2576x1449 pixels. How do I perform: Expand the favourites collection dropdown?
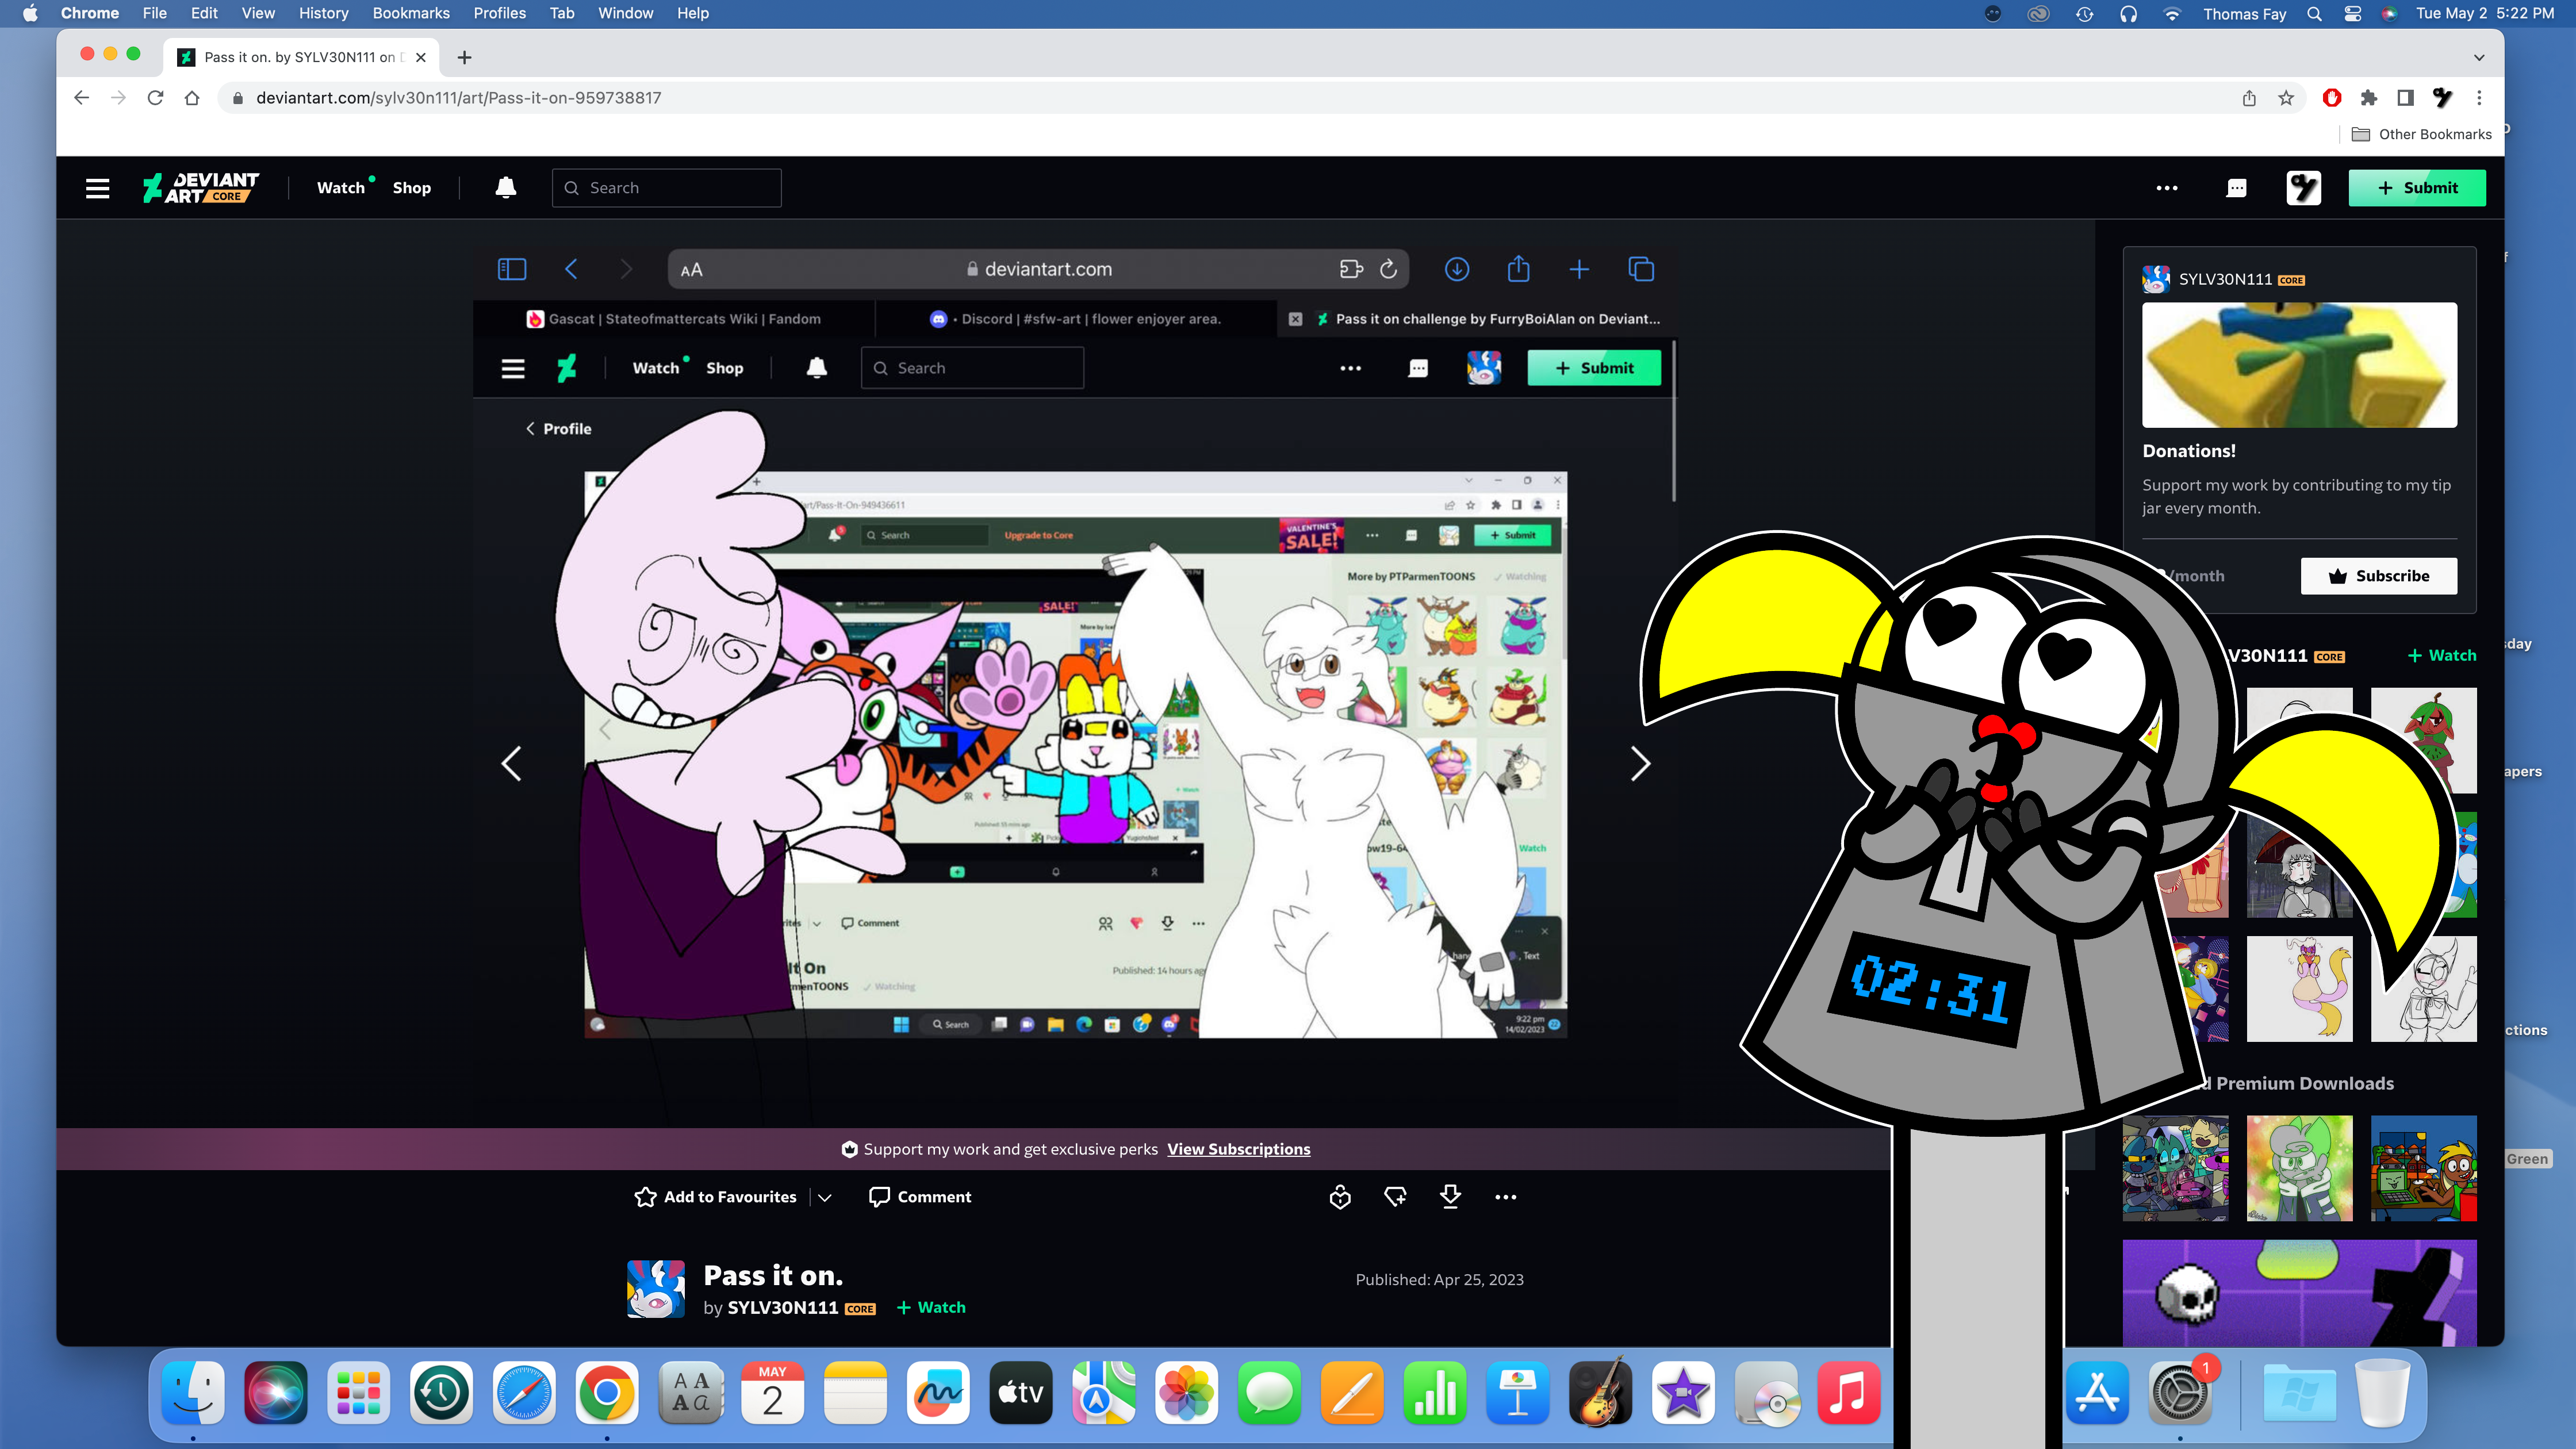point(825,1197)
